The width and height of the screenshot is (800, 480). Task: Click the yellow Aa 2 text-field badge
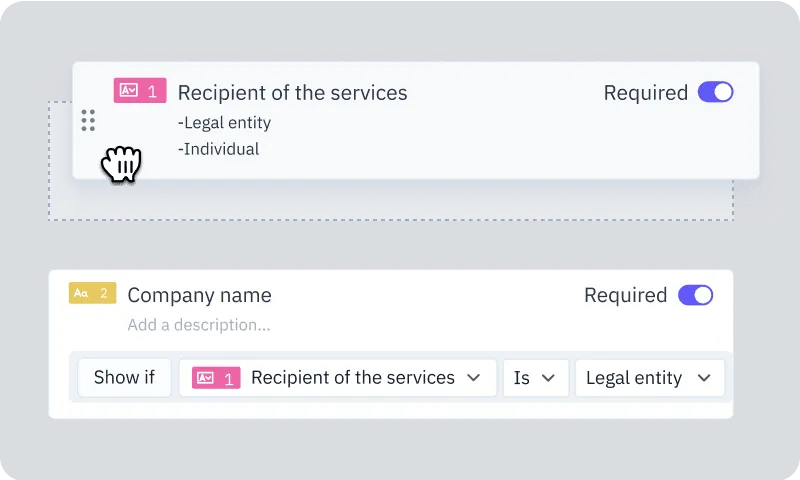click(92, 293)
